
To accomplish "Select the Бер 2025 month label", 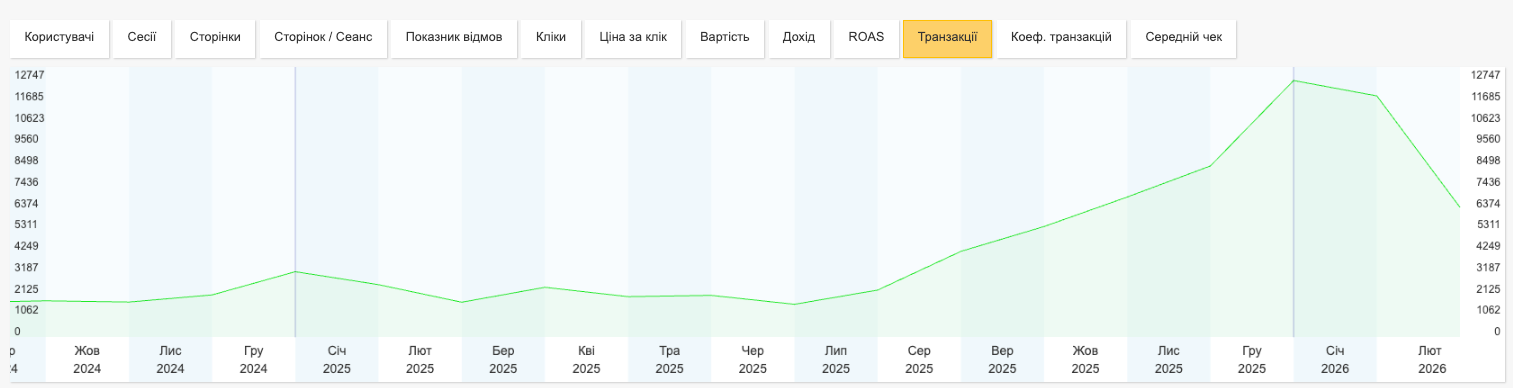I will click(x=503, y=360).
